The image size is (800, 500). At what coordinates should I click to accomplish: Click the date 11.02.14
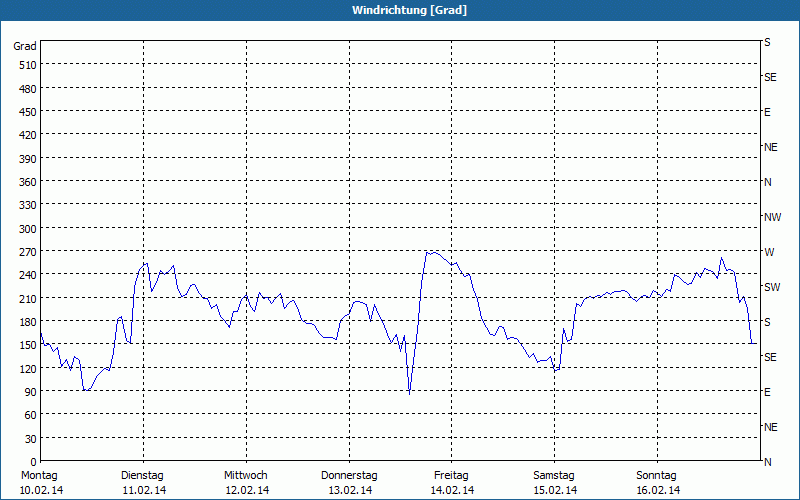pos(144,491)
